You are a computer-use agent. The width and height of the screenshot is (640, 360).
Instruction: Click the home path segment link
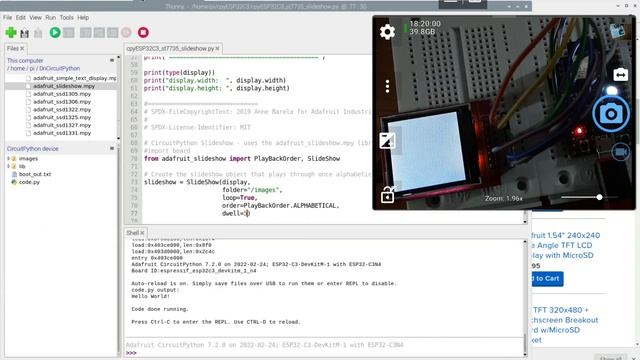click(18, 69)
